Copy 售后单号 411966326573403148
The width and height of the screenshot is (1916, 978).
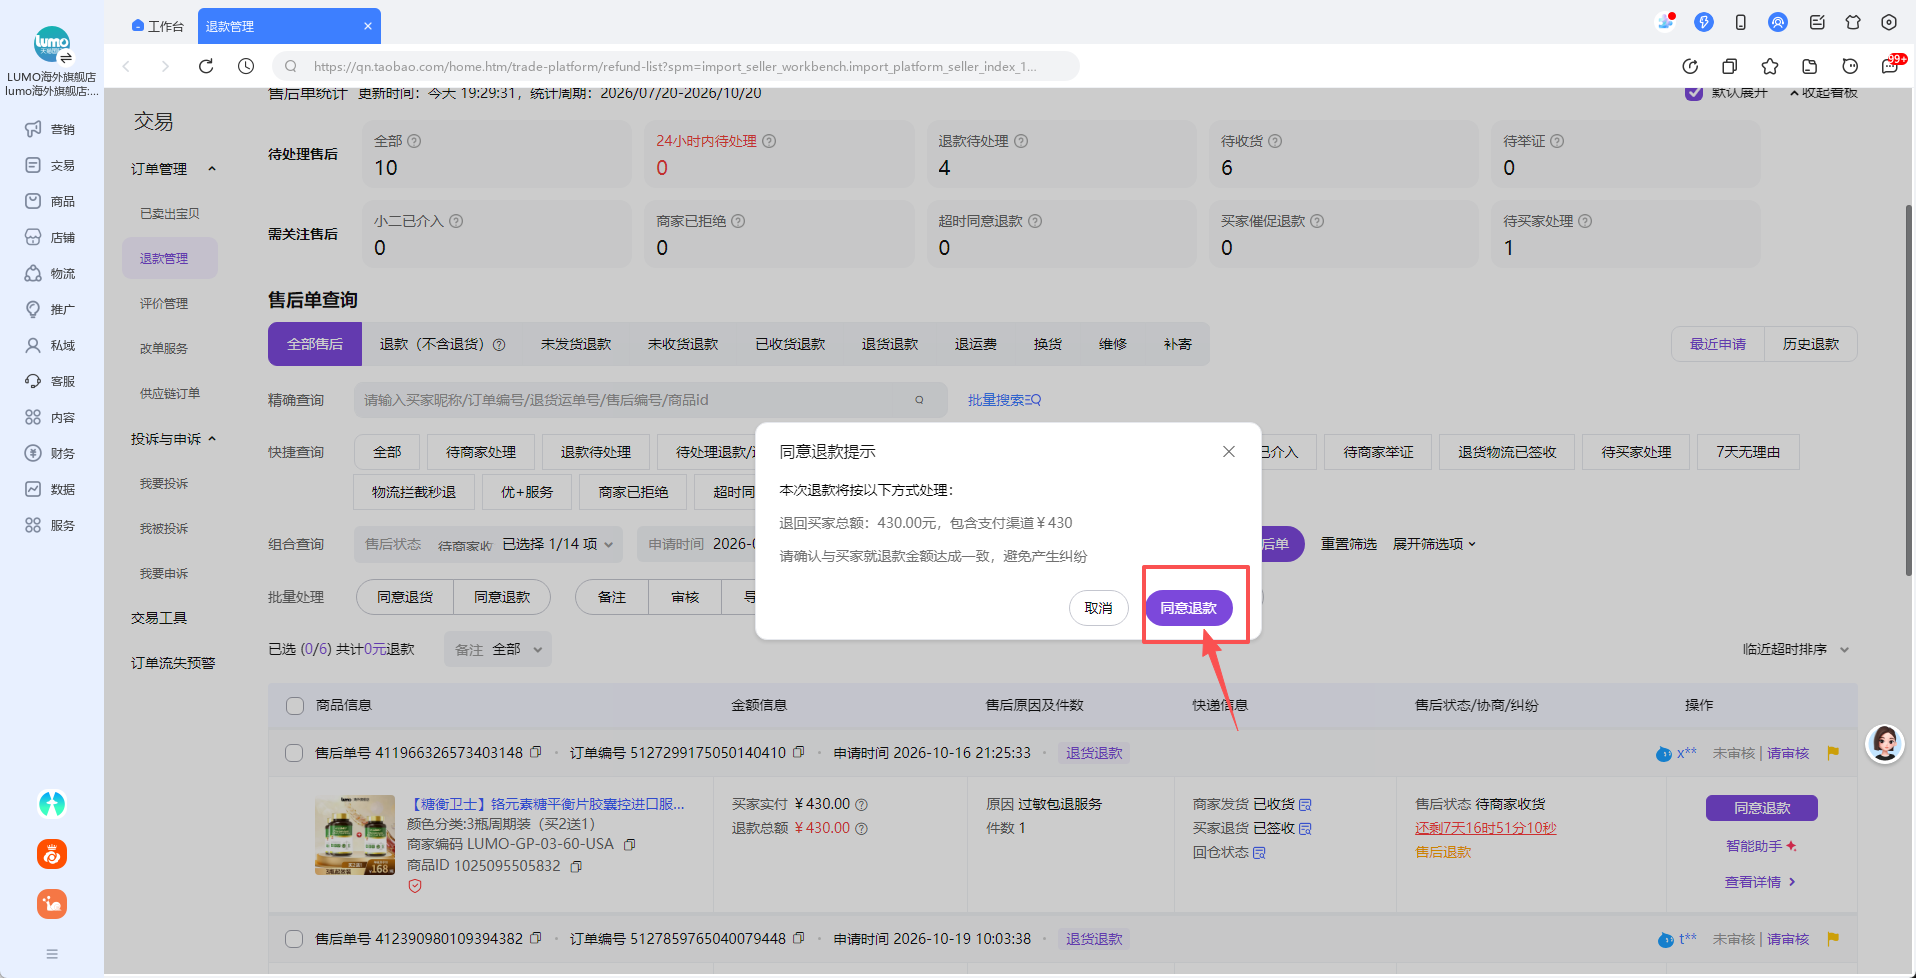point(536,752)
